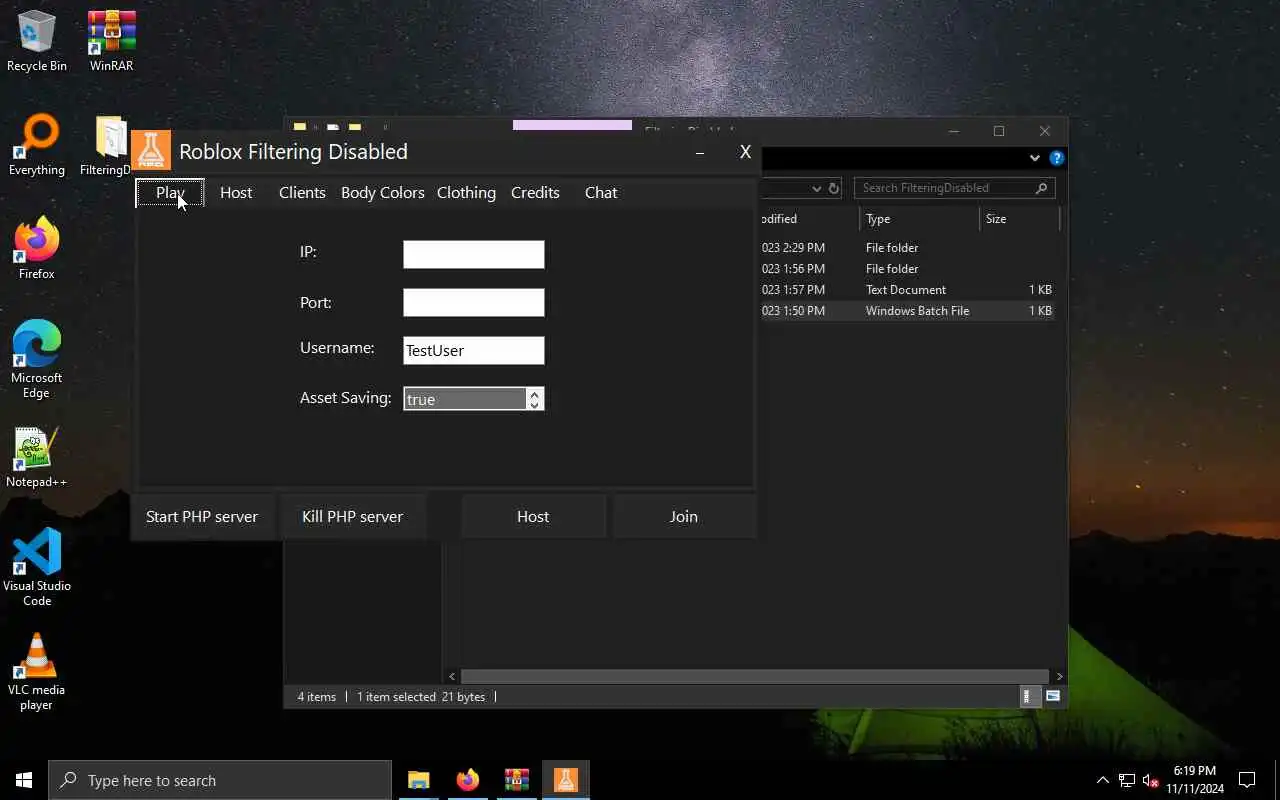Close the Roblox Filtering Disabled window
Screen dimensions: 1280x800
[745, 152]
